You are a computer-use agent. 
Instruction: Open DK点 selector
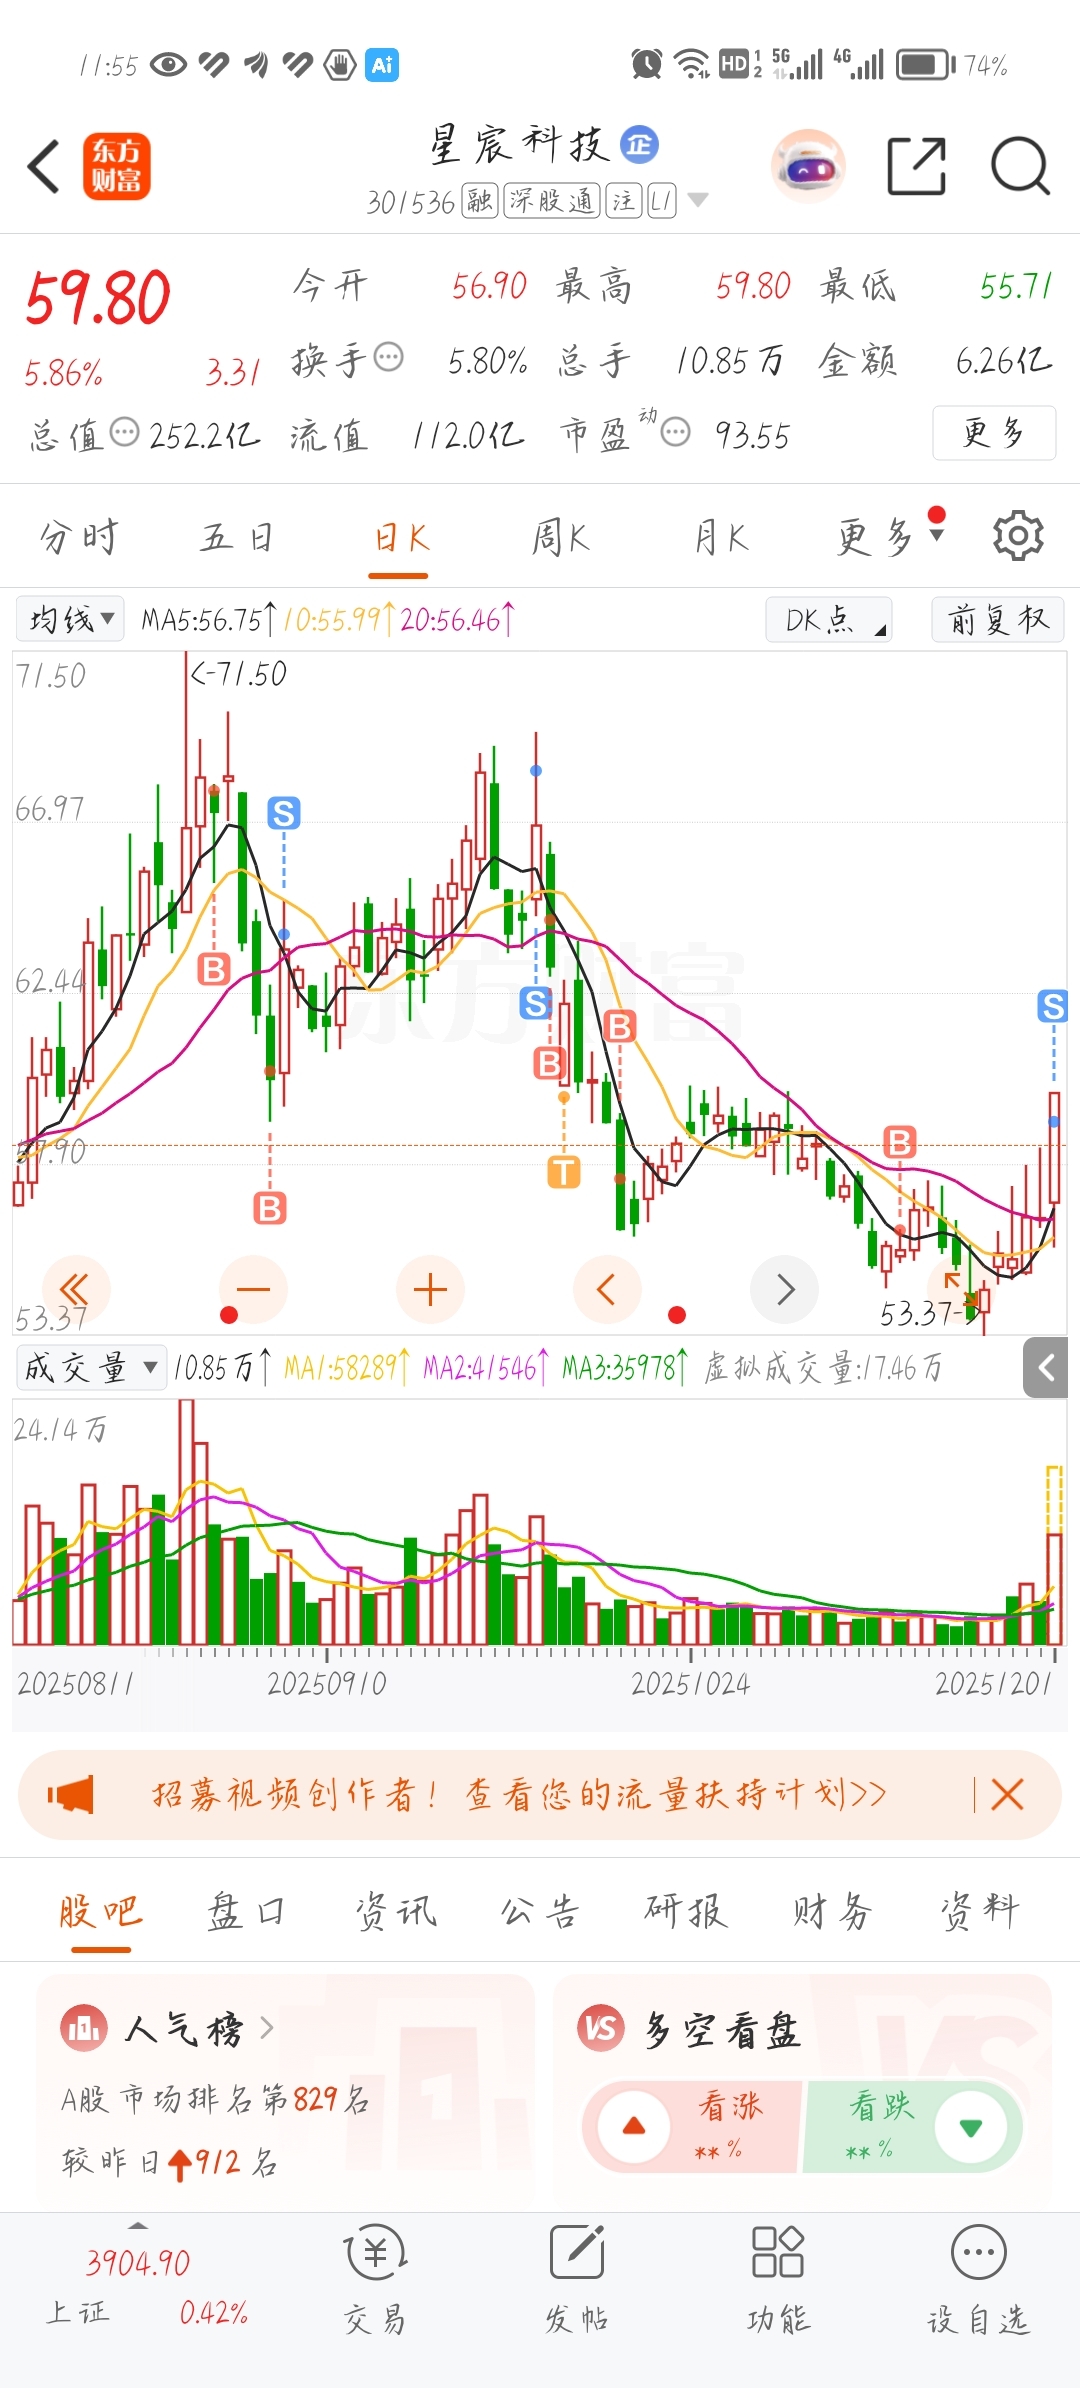point(828,619)
